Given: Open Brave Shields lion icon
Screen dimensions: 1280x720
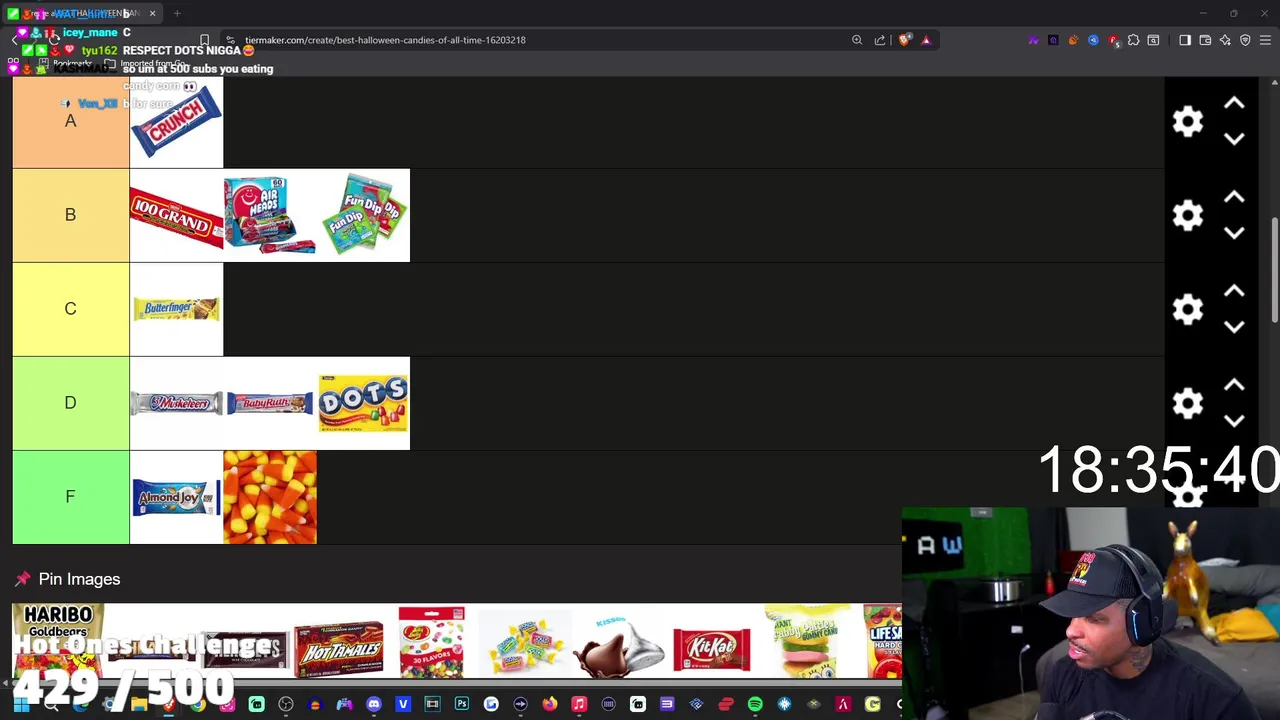Looking at the screenshot, I should pos(904,40).
